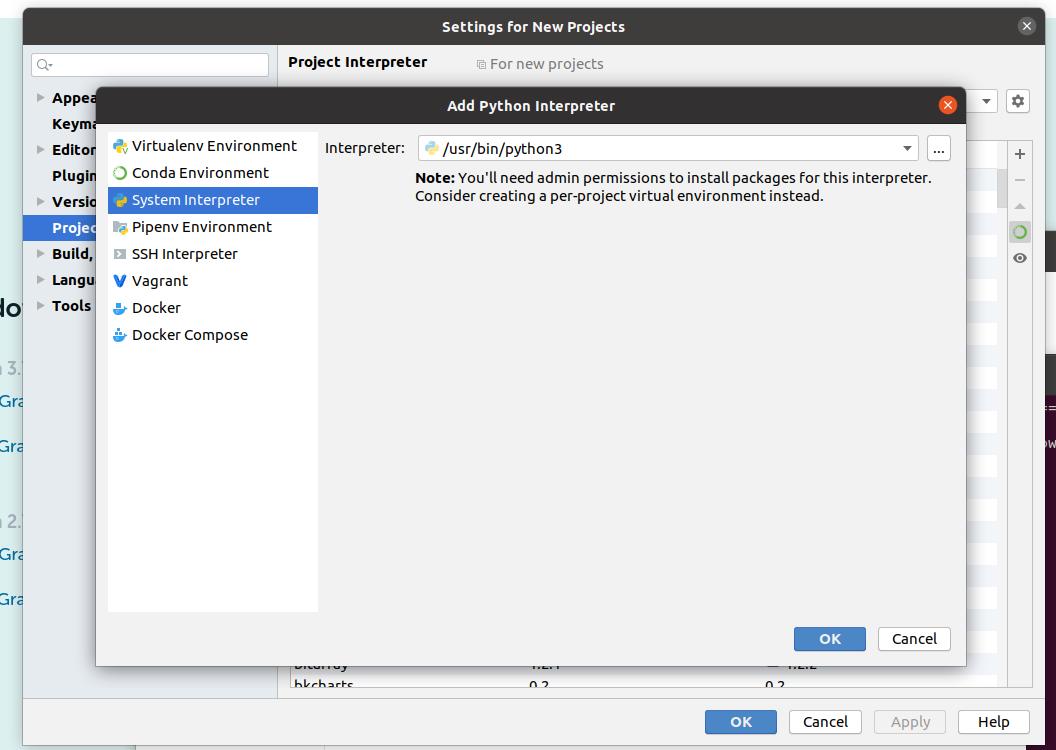Image resolution: width=1056 pixels, height=750 pixels.
Task: Open SSH Interpreter option
Action: click(184, 254)
